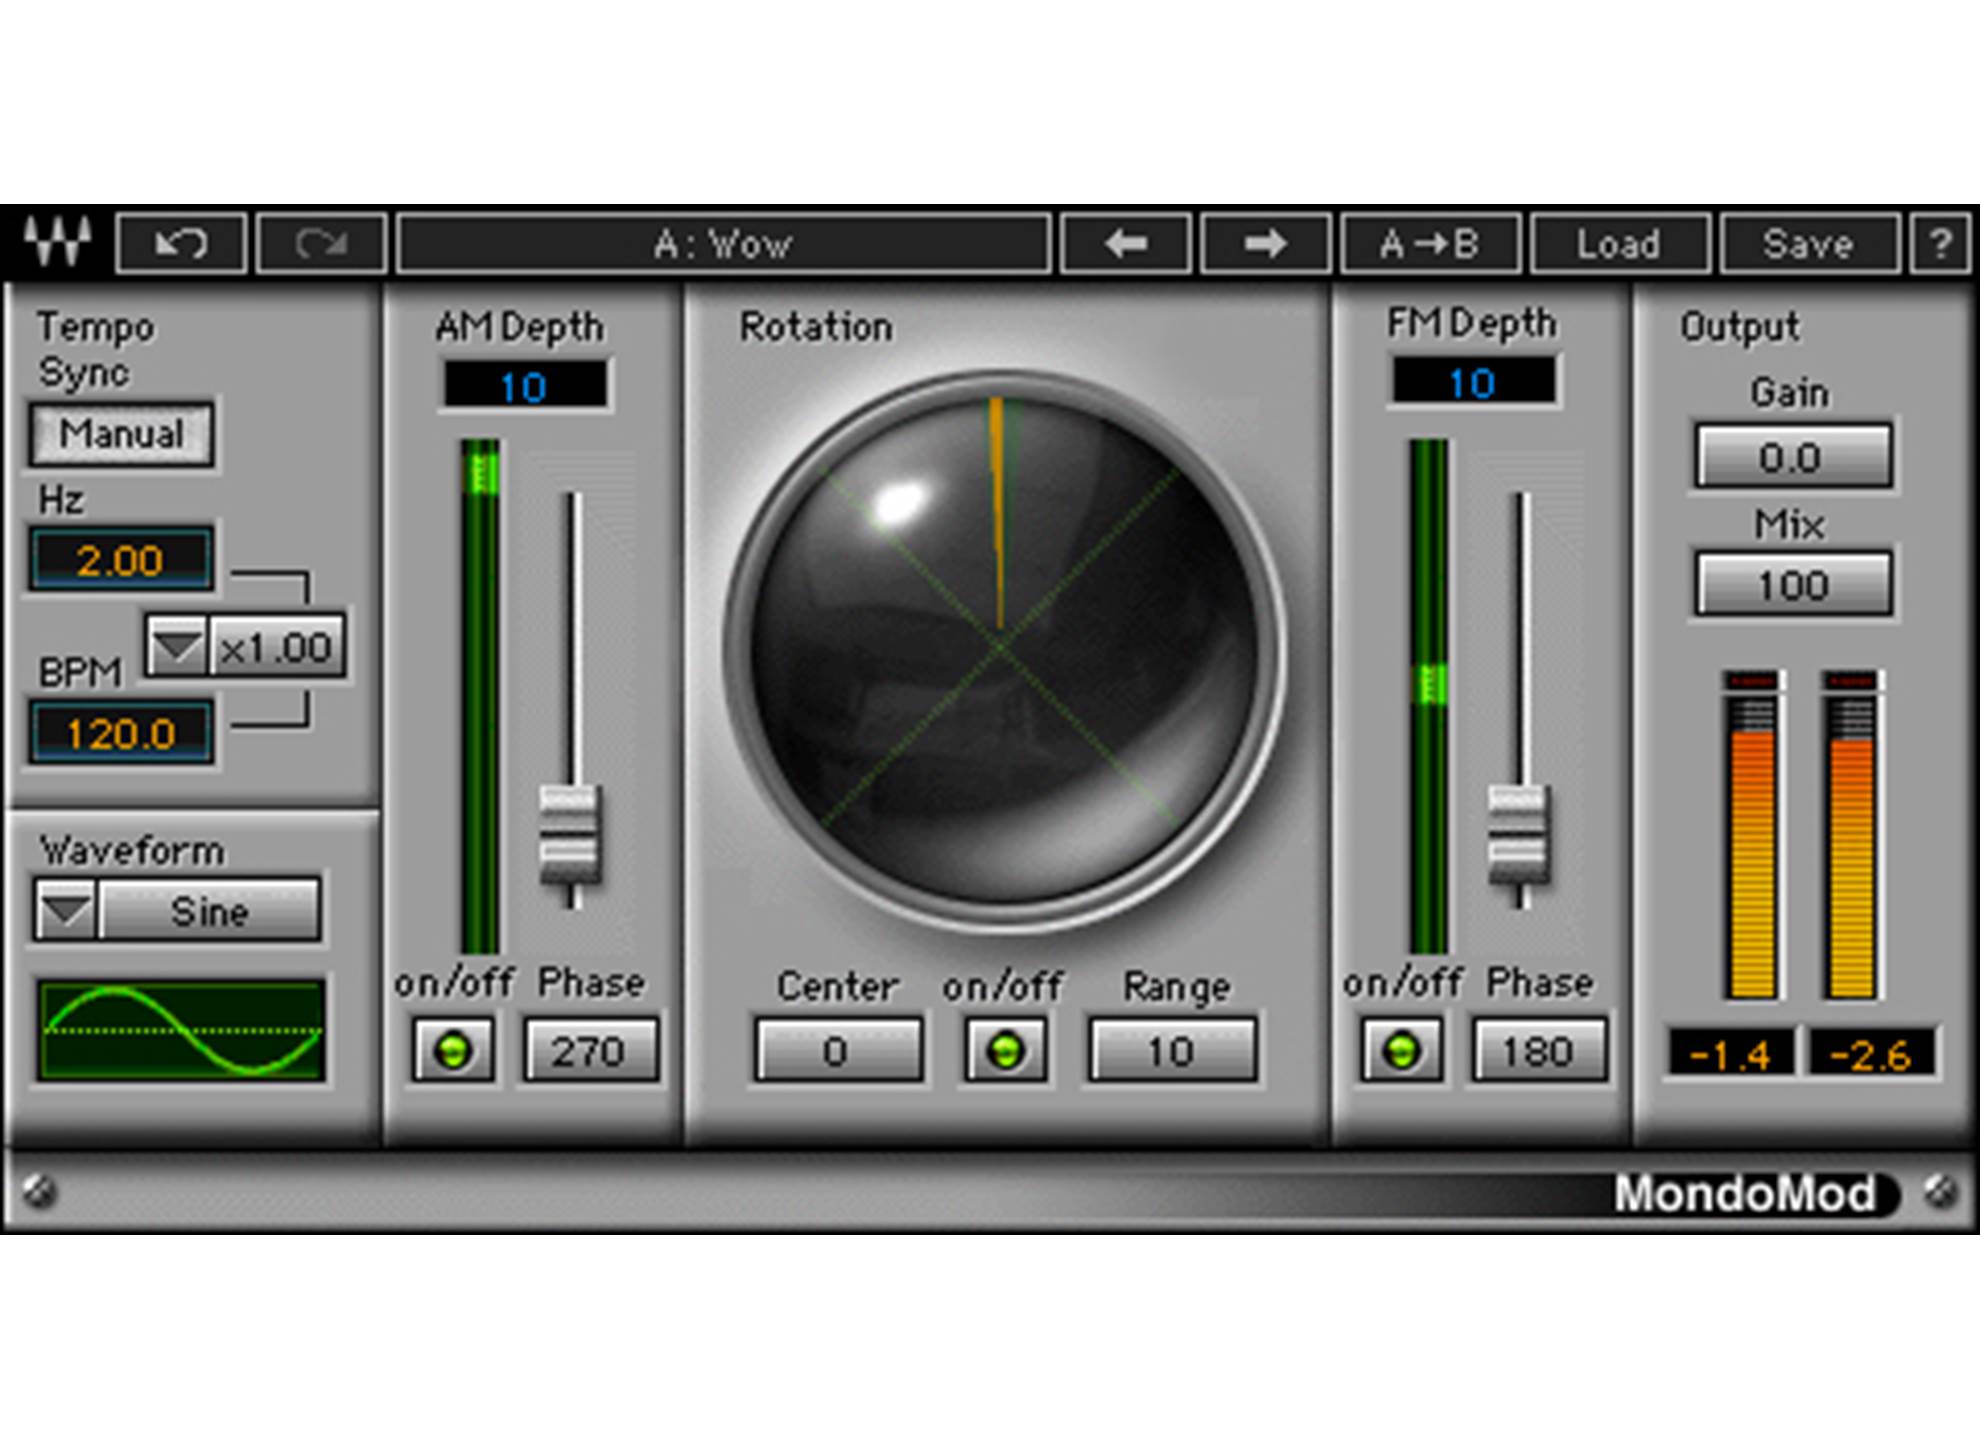Click the round Rotation ball display
1980x1440 pixels.
1001,648
